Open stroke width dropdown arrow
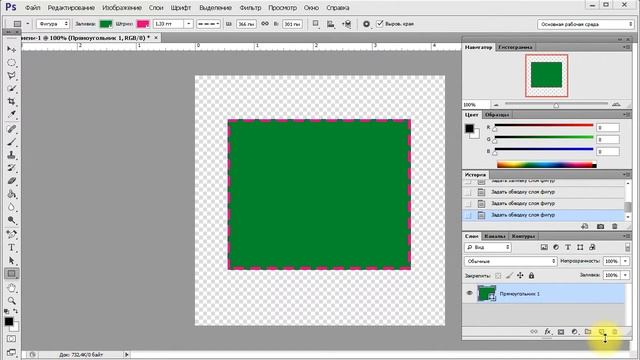This screenshot has height=360, width=640. [x=189, y=24]
